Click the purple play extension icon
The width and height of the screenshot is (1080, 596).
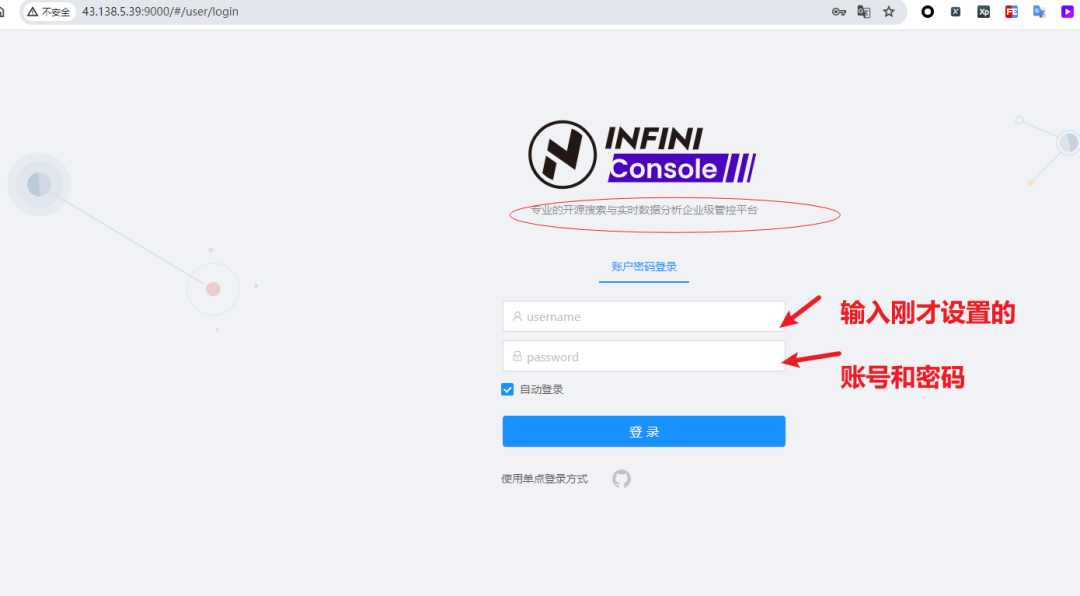click(x=1067, y=12)
